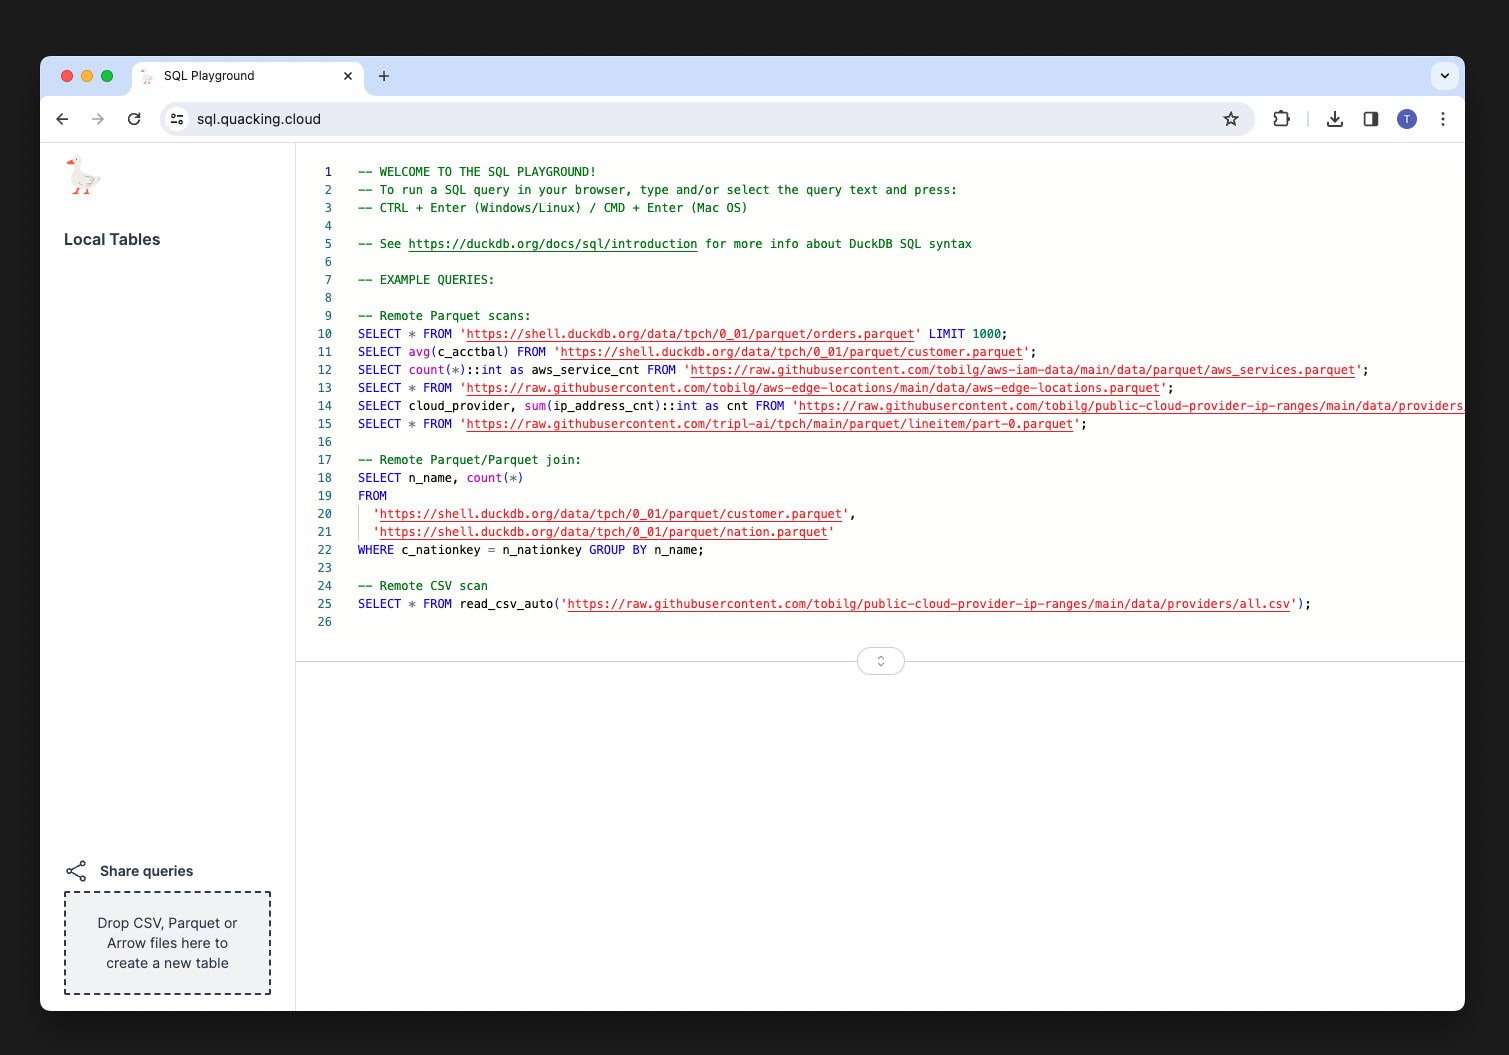Viewport: 1509px width, 1055px height.
Task: Click the drop files area to create table
Action: point(167,942)
